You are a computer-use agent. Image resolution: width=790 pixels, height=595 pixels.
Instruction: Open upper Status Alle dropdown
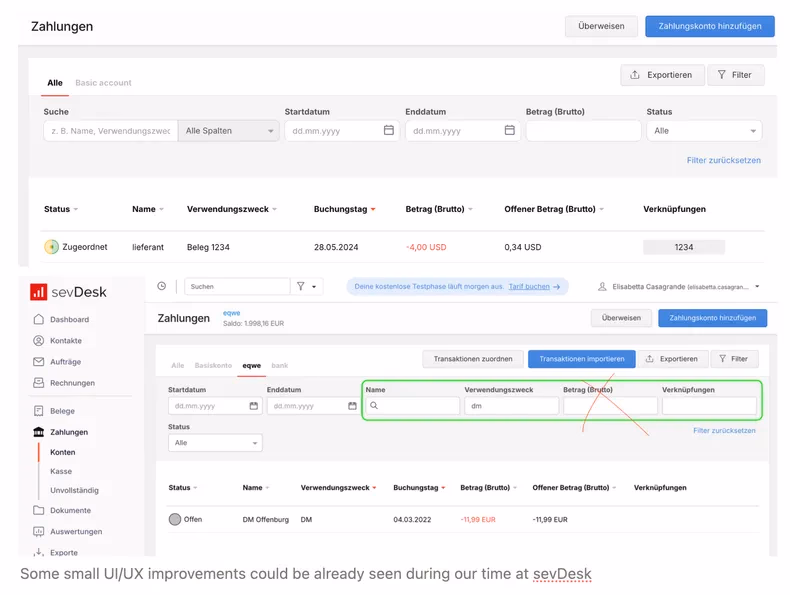[704, 130]
